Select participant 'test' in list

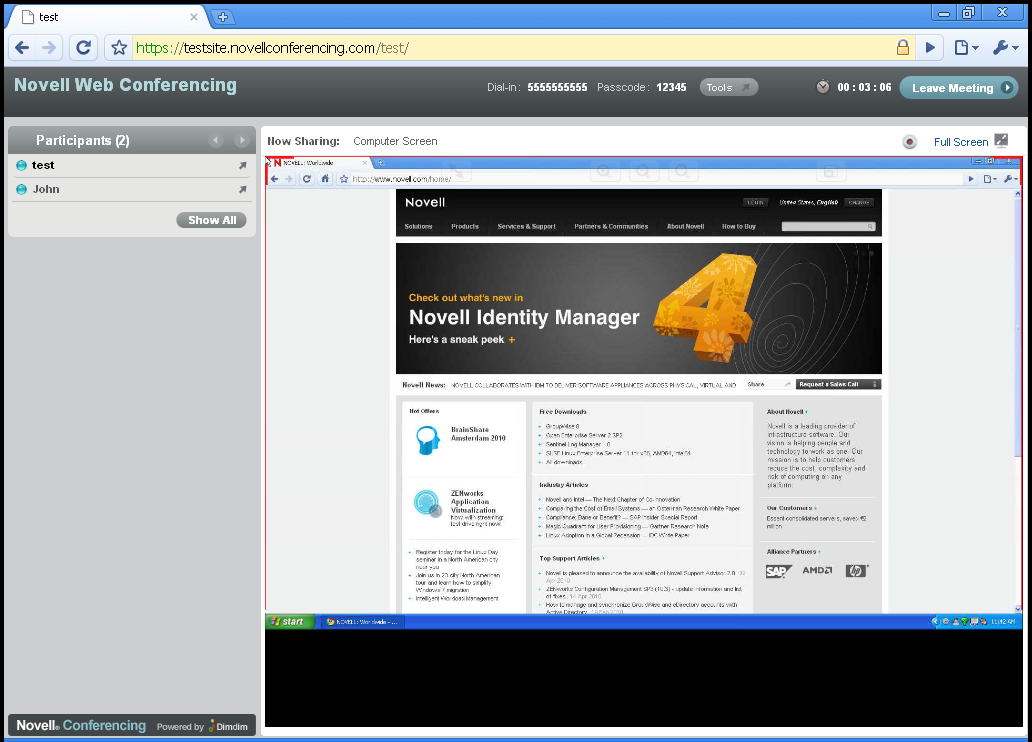tap(132, 165)
